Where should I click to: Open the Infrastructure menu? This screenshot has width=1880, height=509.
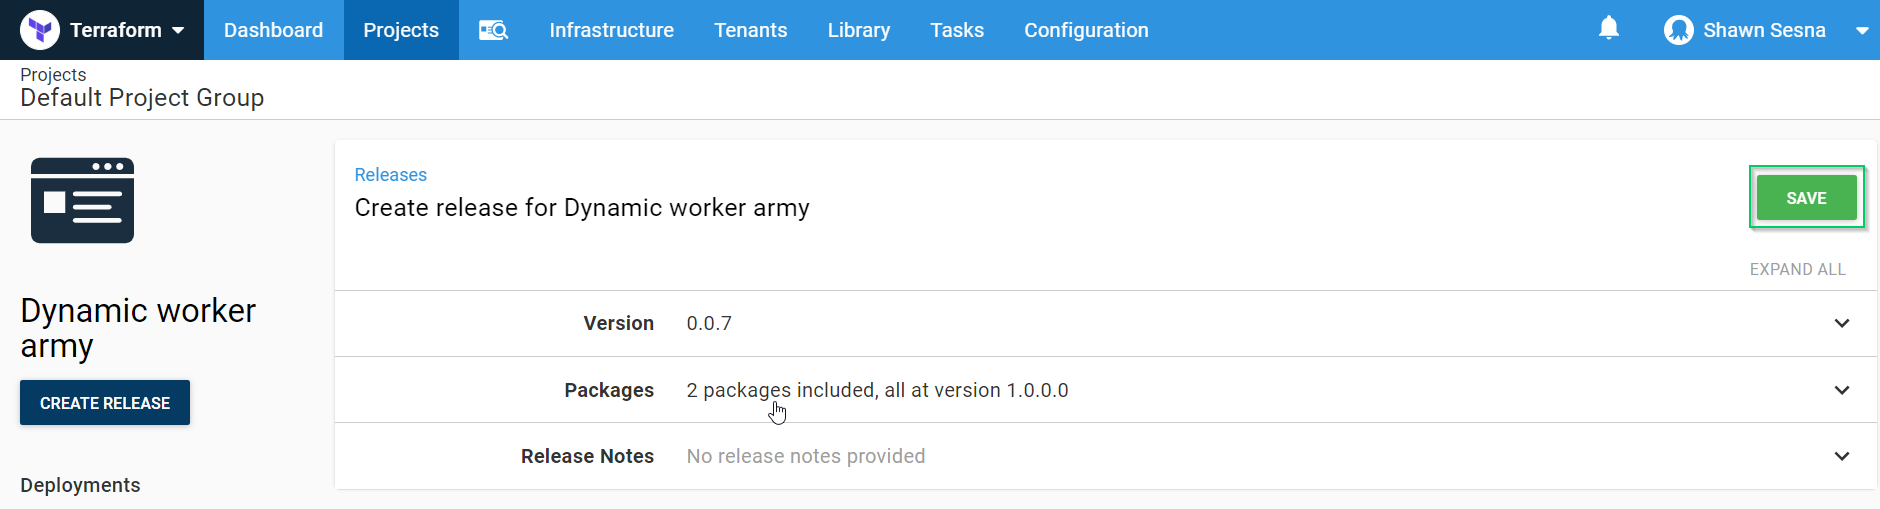(x=611, y=30)
